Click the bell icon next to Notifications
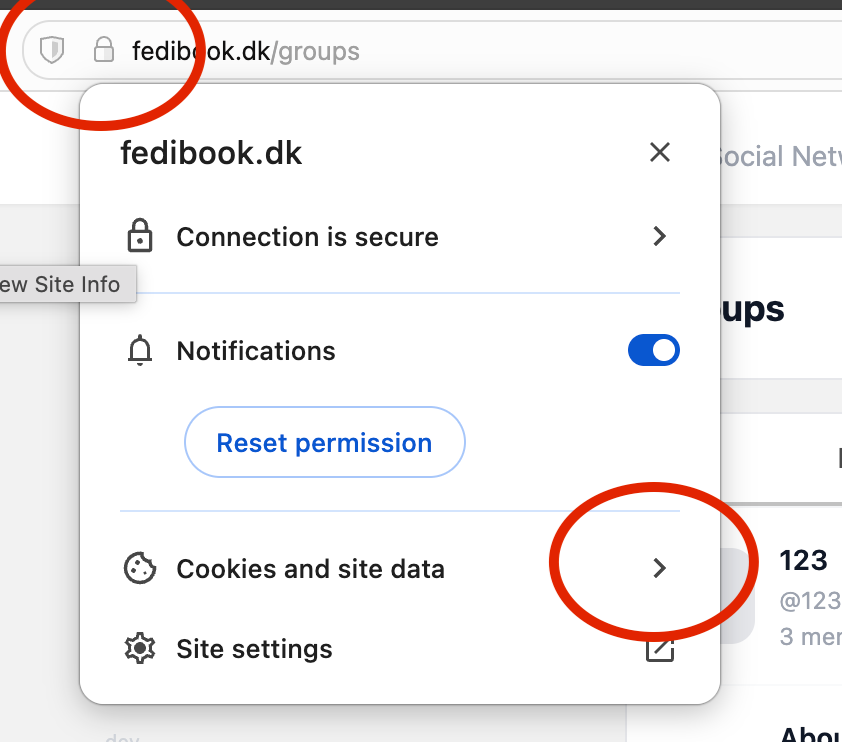 140,351
